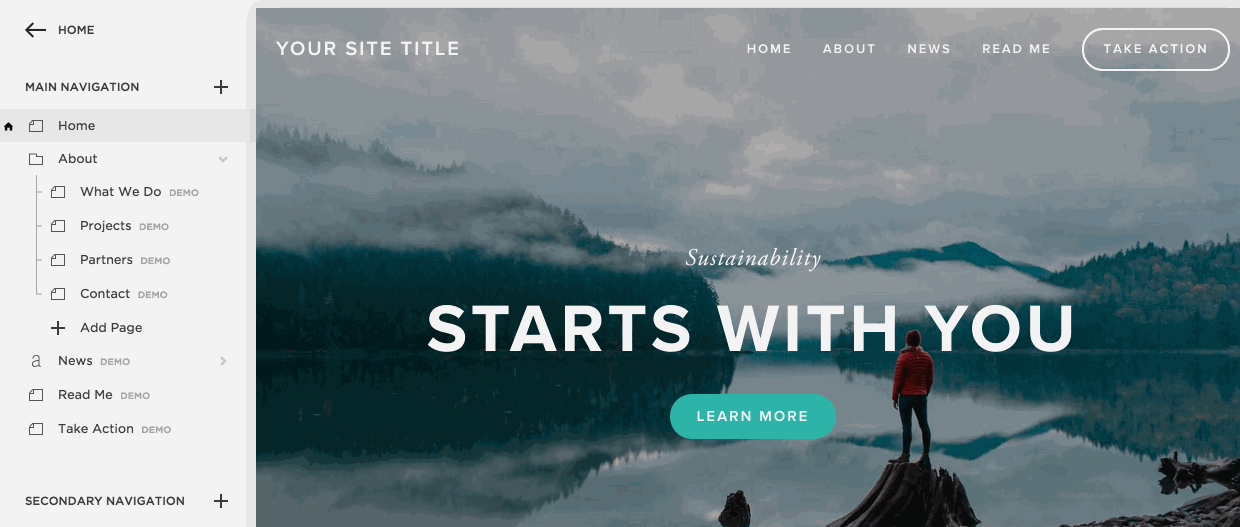Screen dimensions: 1240x527
Task: Click the page icon beside Projects
Action: pyautogui.click(x=58, y=226)
